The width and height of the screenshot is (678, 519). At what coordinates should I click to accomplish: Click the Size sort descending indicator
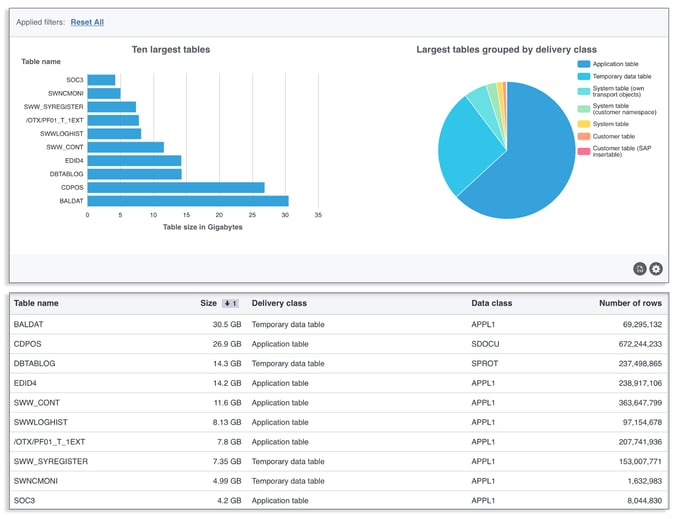[230, 304]
